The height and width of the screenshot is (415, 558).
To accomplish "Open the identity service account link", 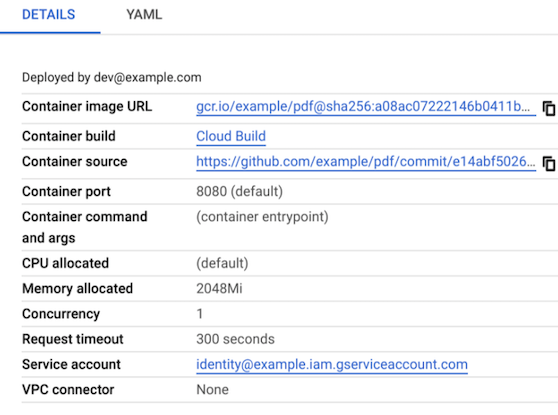I will [x=332, y=365].
